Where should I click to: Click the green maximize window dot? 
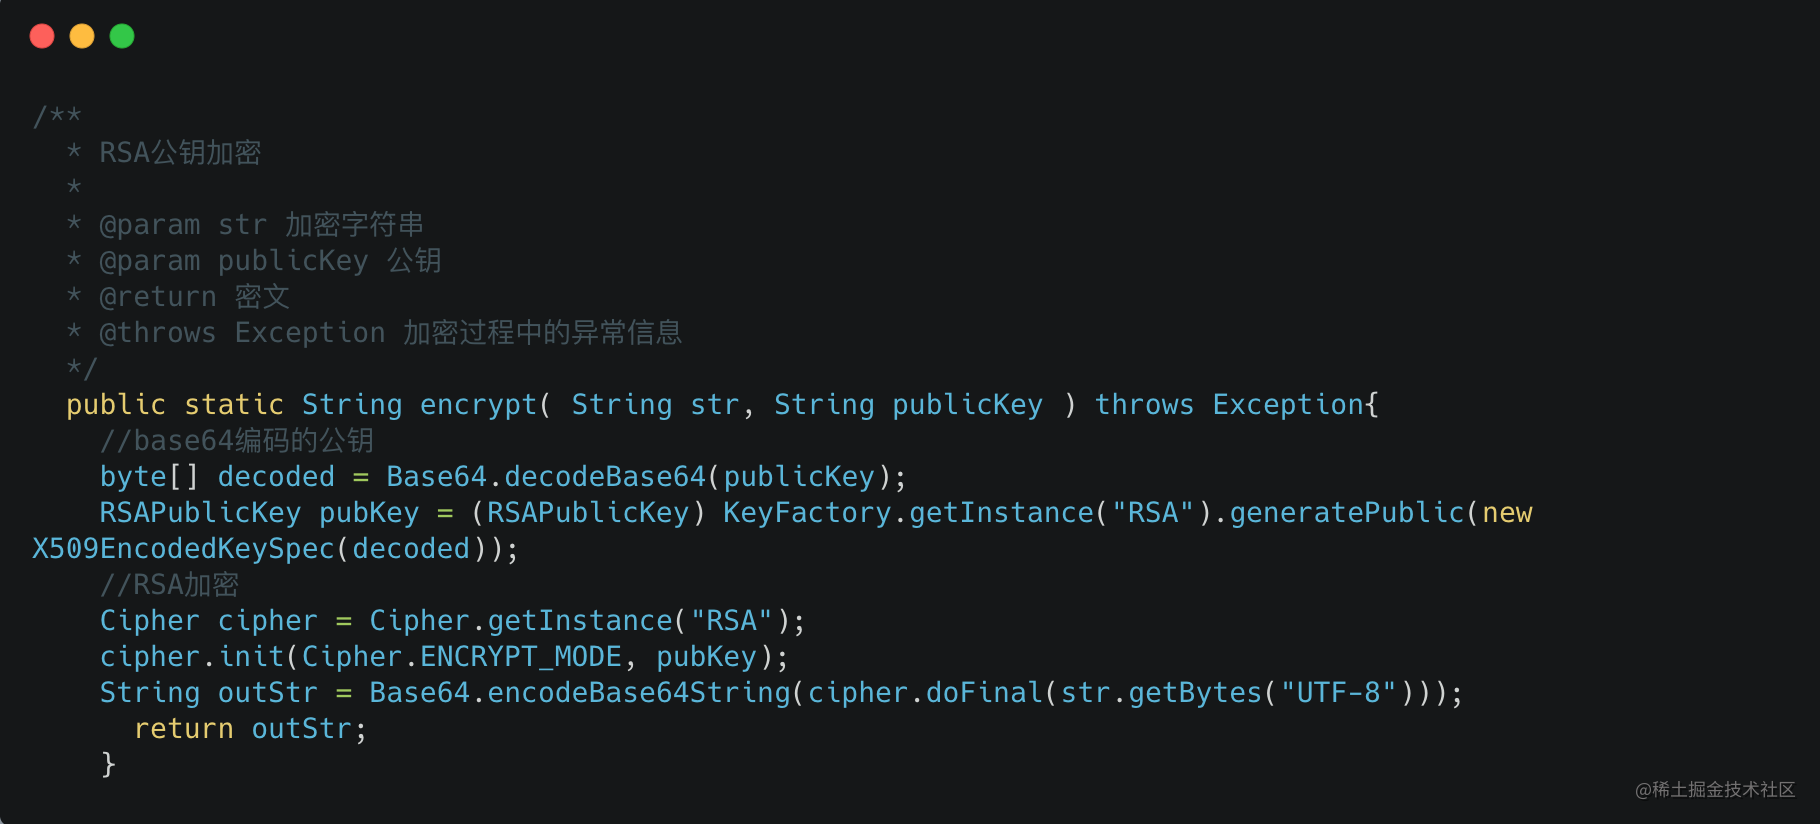tap(122, 36)
